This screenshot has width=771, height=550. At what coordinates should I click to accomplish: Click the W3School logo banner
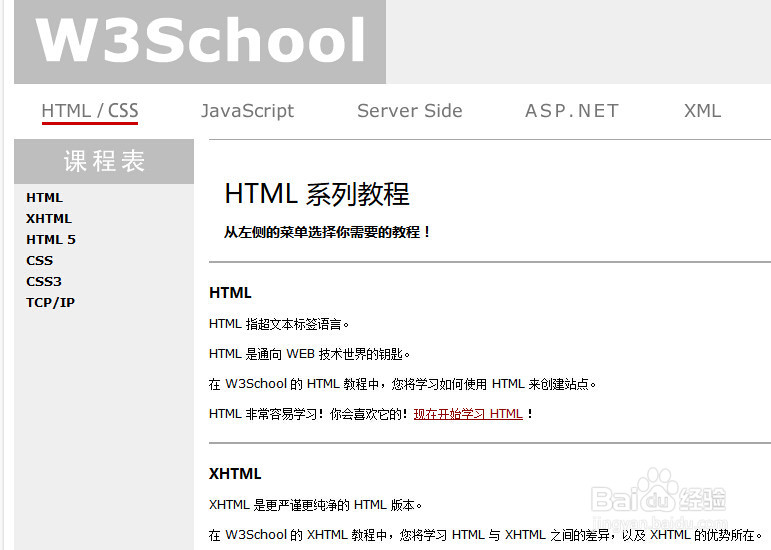(x=200, y=41)
